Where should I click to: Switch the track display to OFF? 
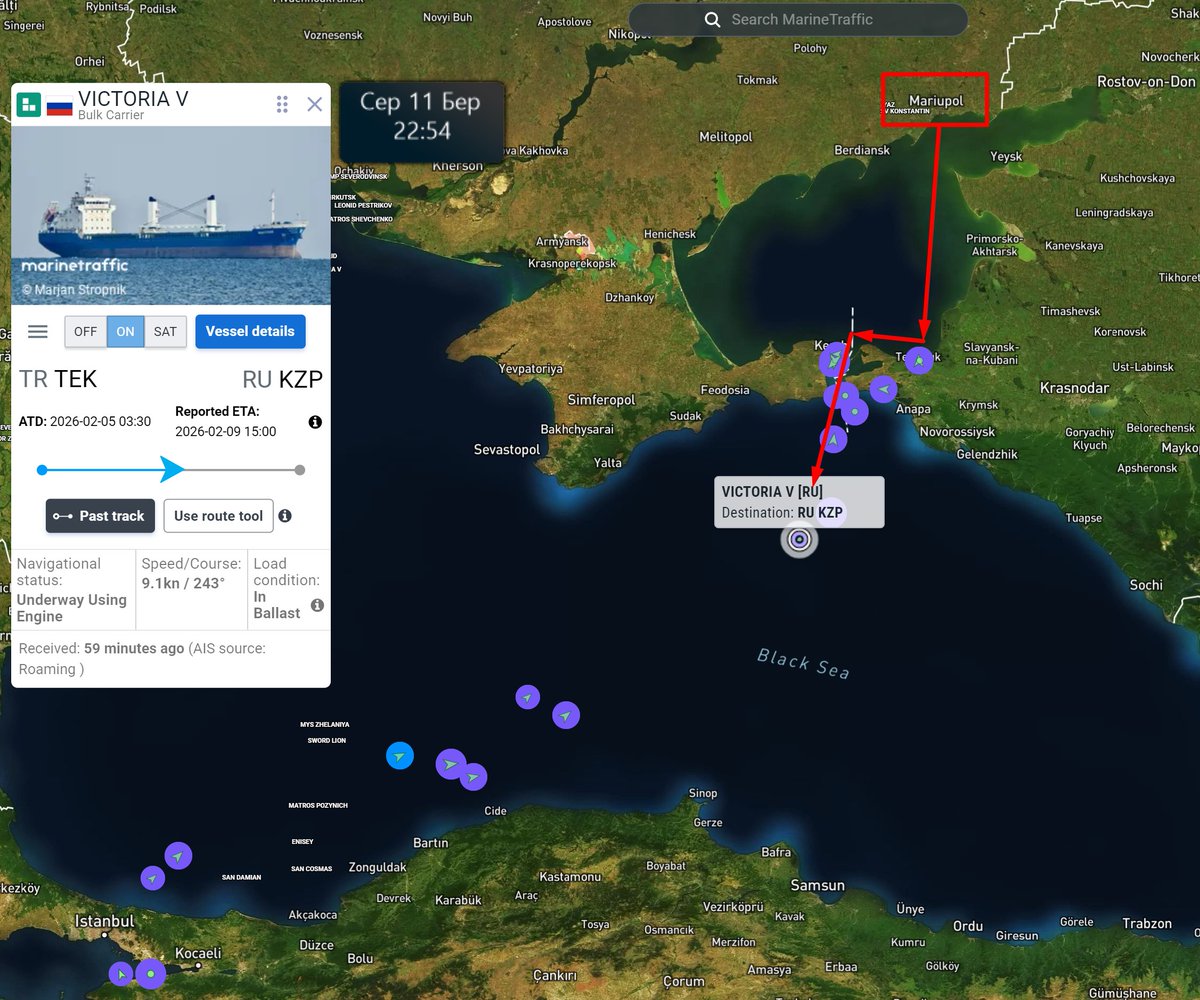(x=86, y=332)
